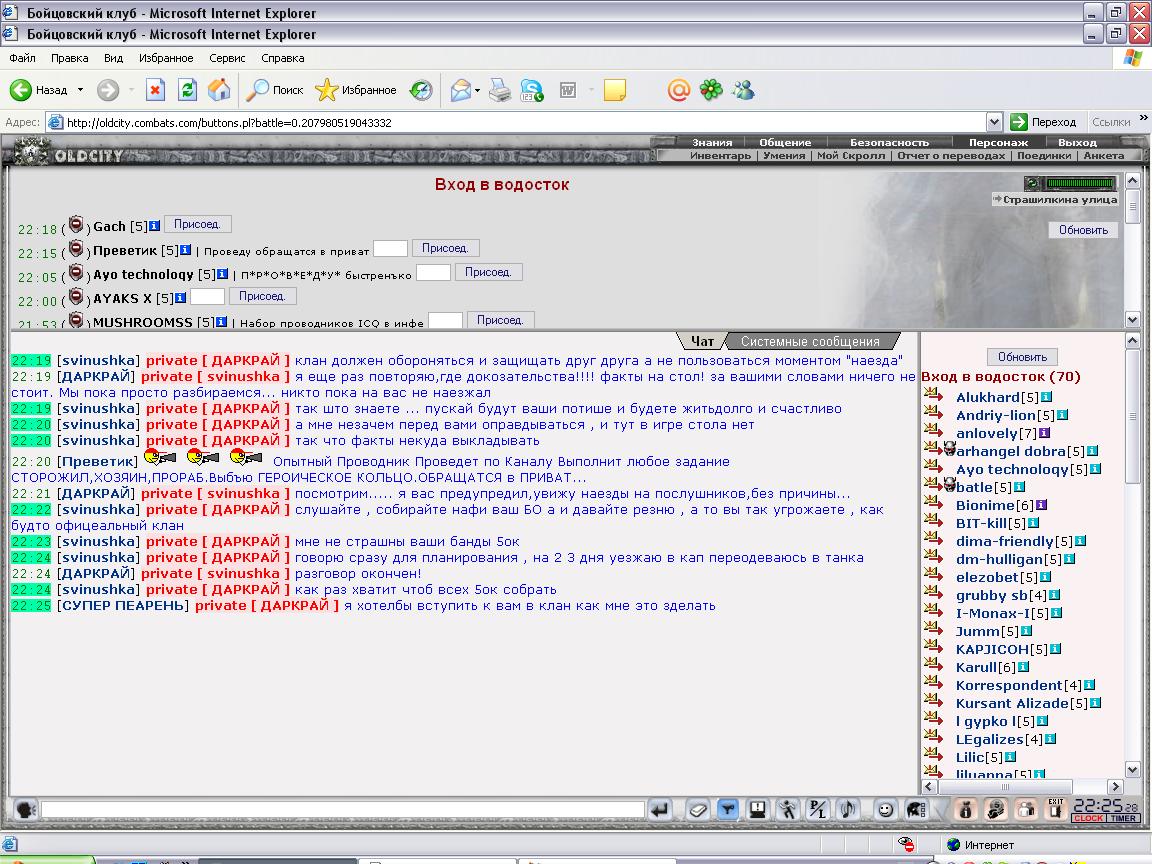Click the Mail envelope toolbar icon

click(460, 90)
